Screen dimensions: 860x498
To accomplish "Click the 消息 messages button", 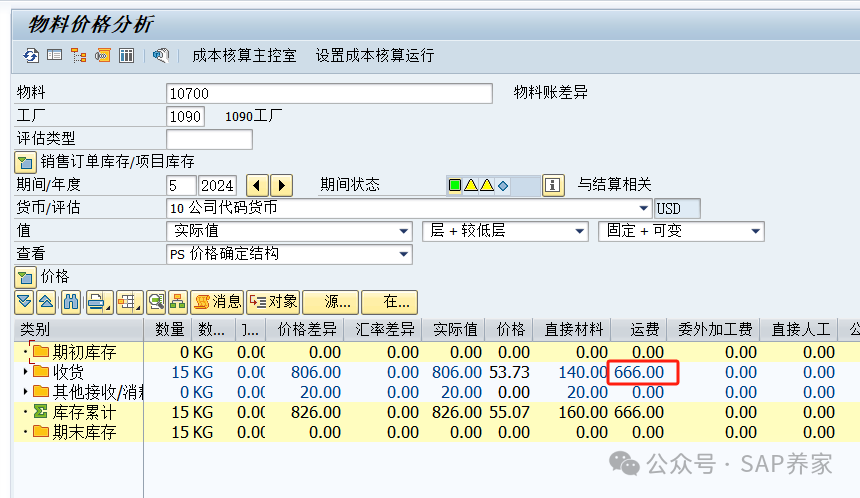I will (217, 302).
